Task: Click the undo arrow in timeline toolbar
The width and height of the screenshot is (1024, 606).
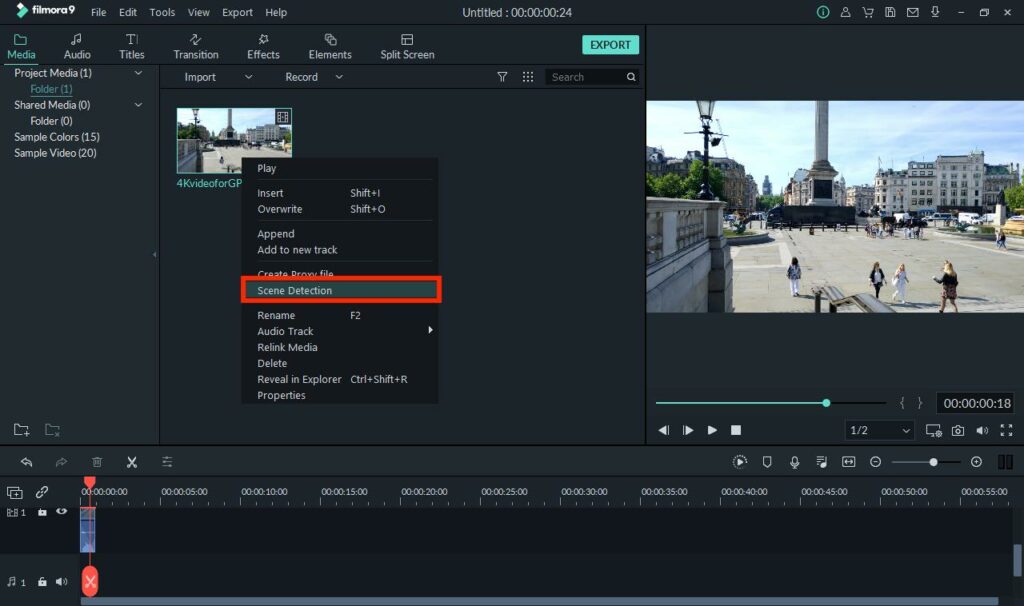Action: pos(26,462)
